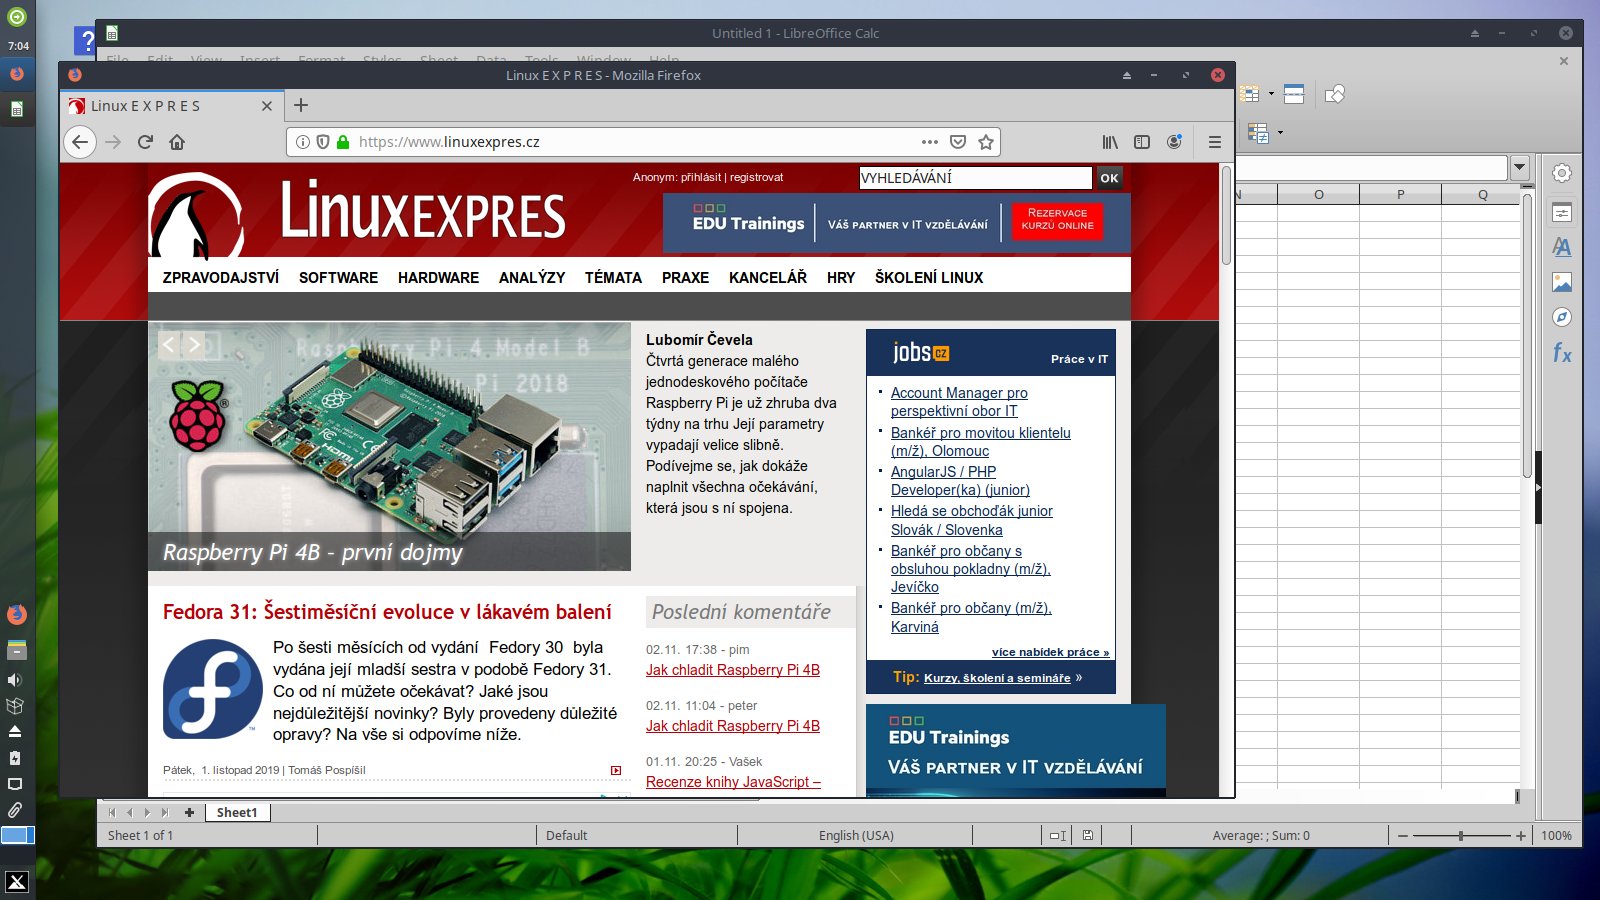Open clipboard paperclip tray icon
This screenshot has height=900, width=1600.
click(15, 810)
